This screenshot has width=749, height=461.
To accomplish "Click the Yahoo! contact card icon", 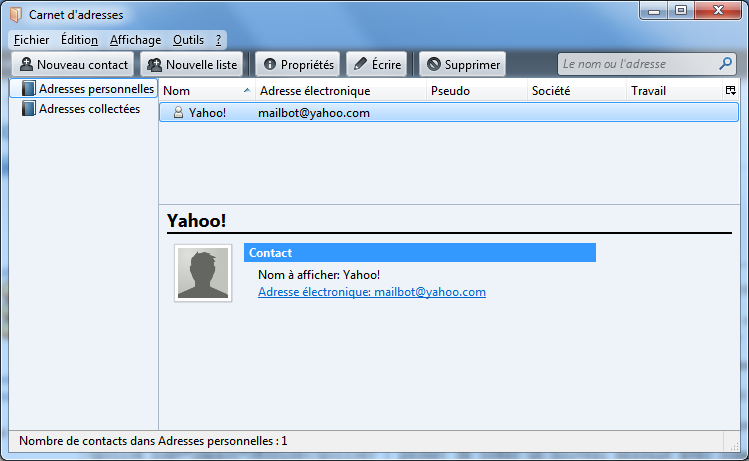I will 178,113.
